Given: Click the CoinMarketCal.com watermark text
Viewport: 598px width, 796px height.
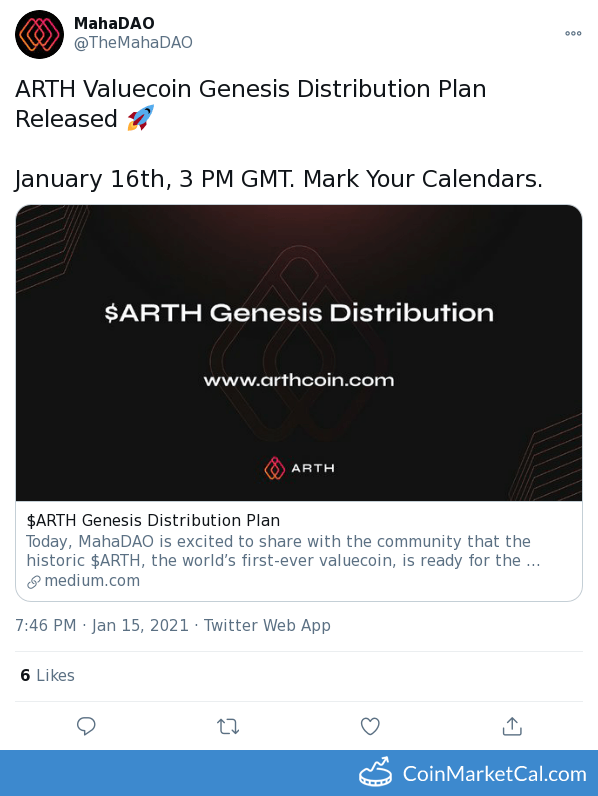Looking at the screenshot, I should click(494, 774).
